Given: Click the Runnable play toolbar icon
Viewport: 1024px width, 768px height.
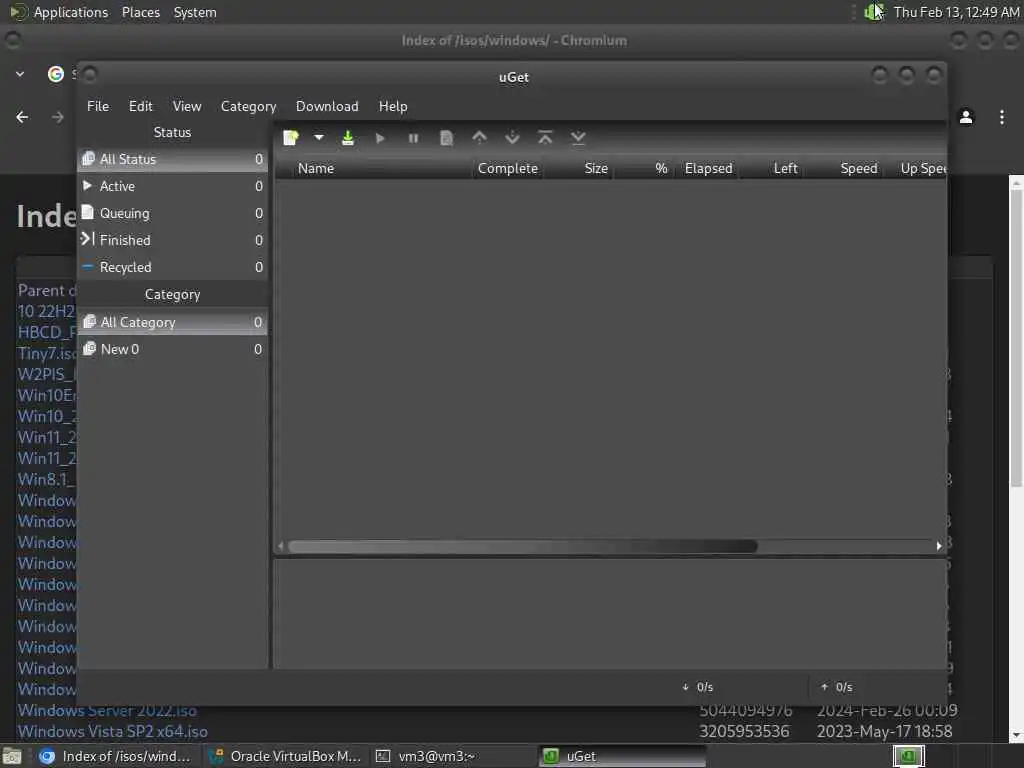Looking at the screenshot, I should tap(380, 138).
